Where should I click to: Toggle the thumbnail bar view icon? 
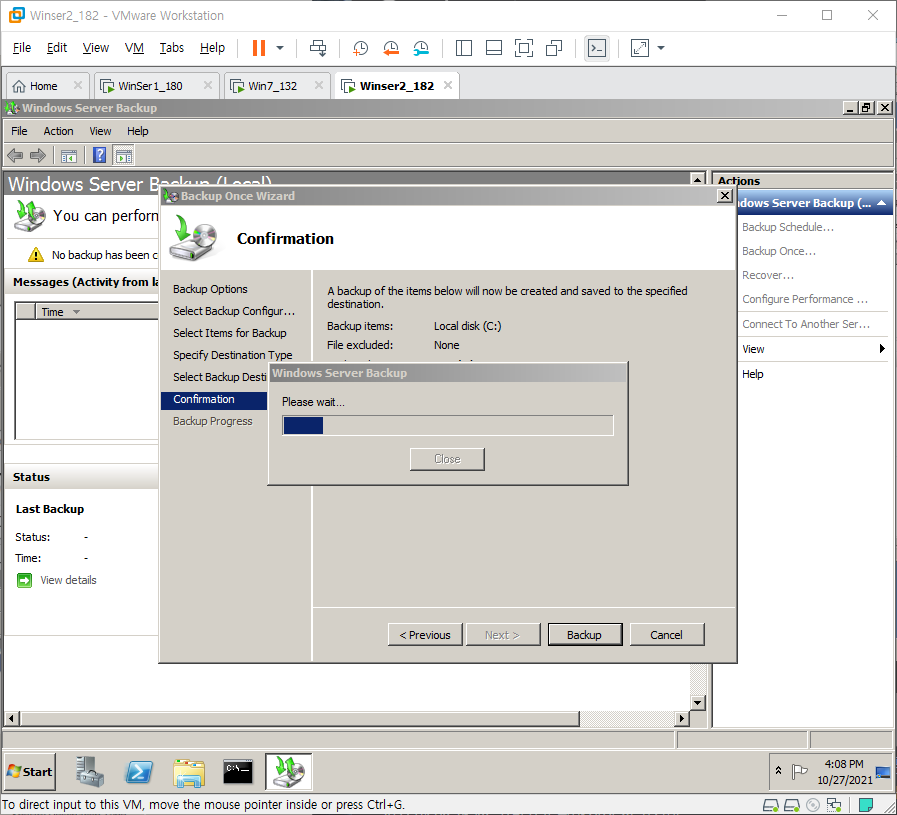click(494, 48)
